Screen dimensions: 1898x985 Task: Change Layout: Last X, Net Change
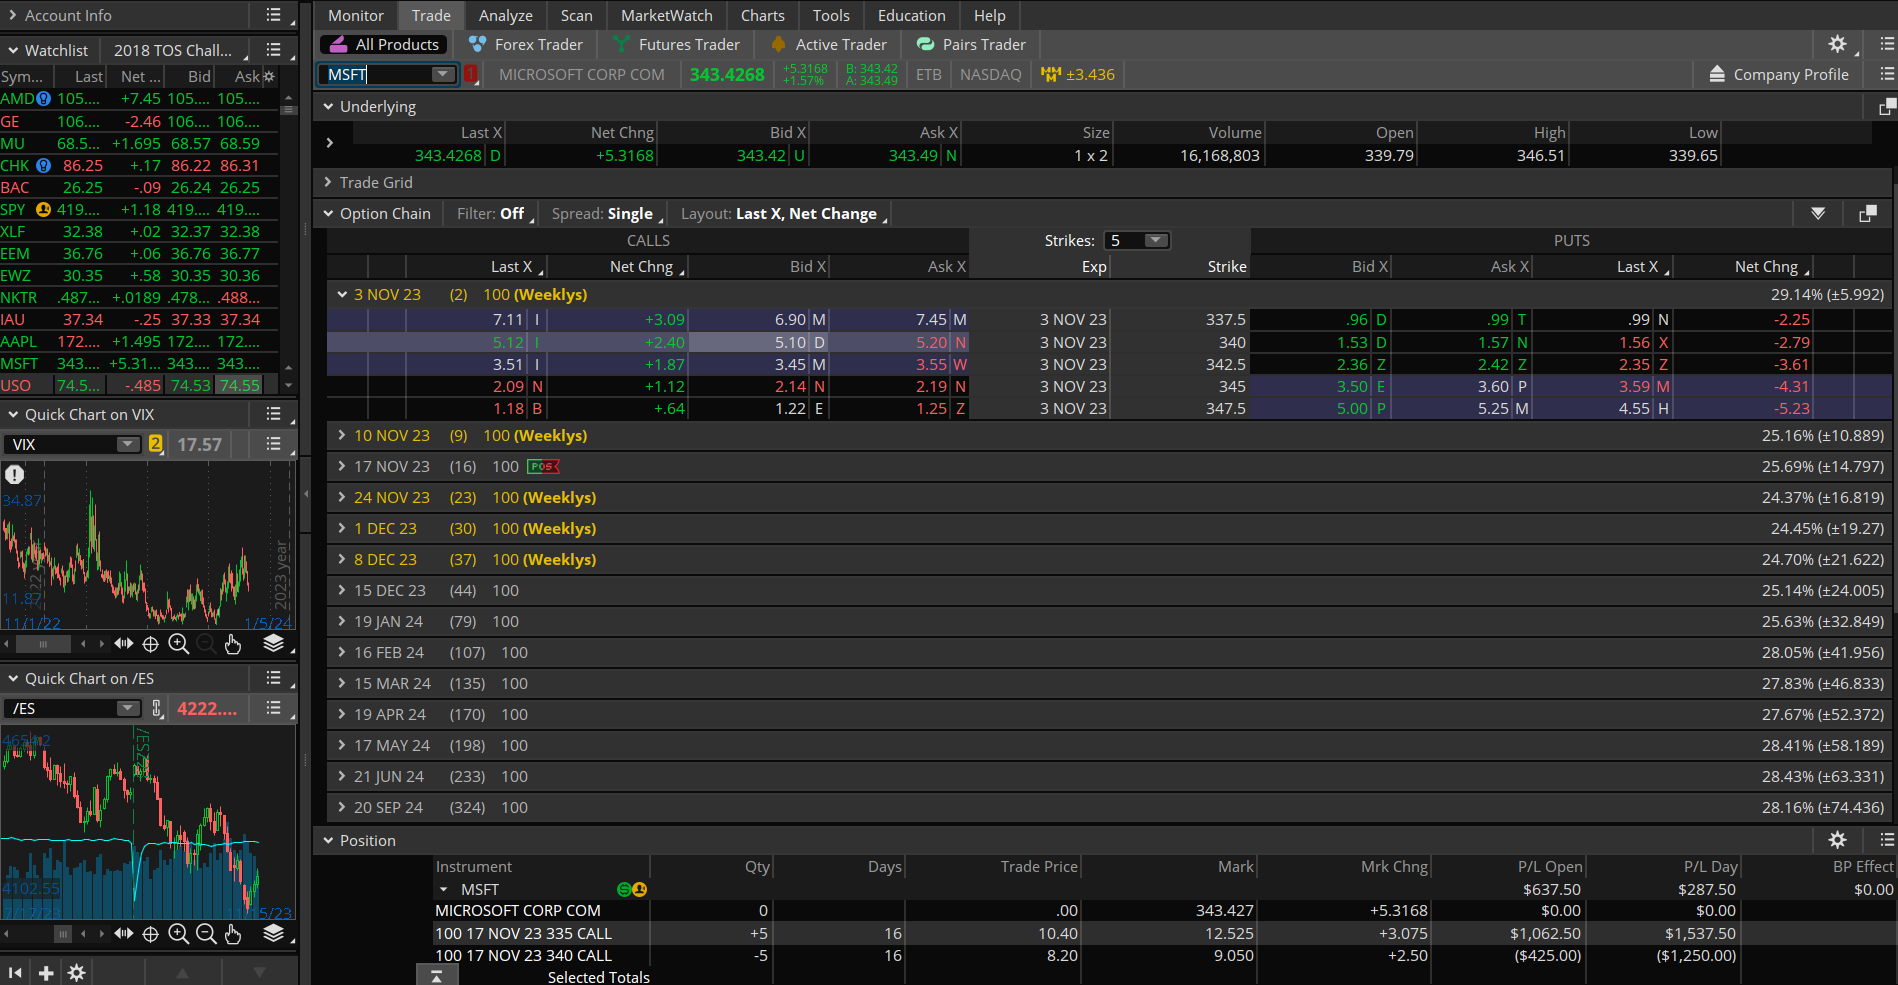tap(782, 213)
